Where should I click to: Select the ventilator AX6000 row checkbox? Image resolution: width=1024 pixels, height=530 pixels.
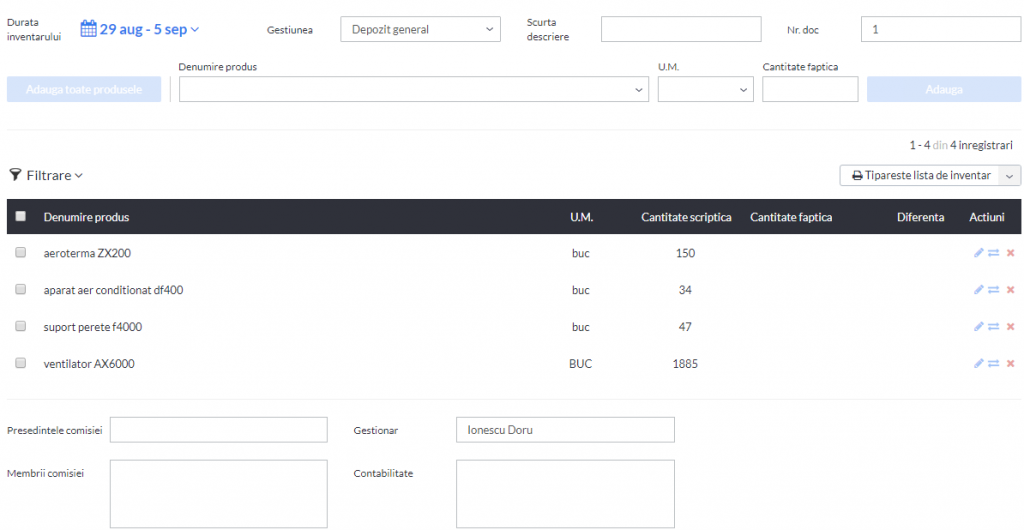tap(20, 363)
